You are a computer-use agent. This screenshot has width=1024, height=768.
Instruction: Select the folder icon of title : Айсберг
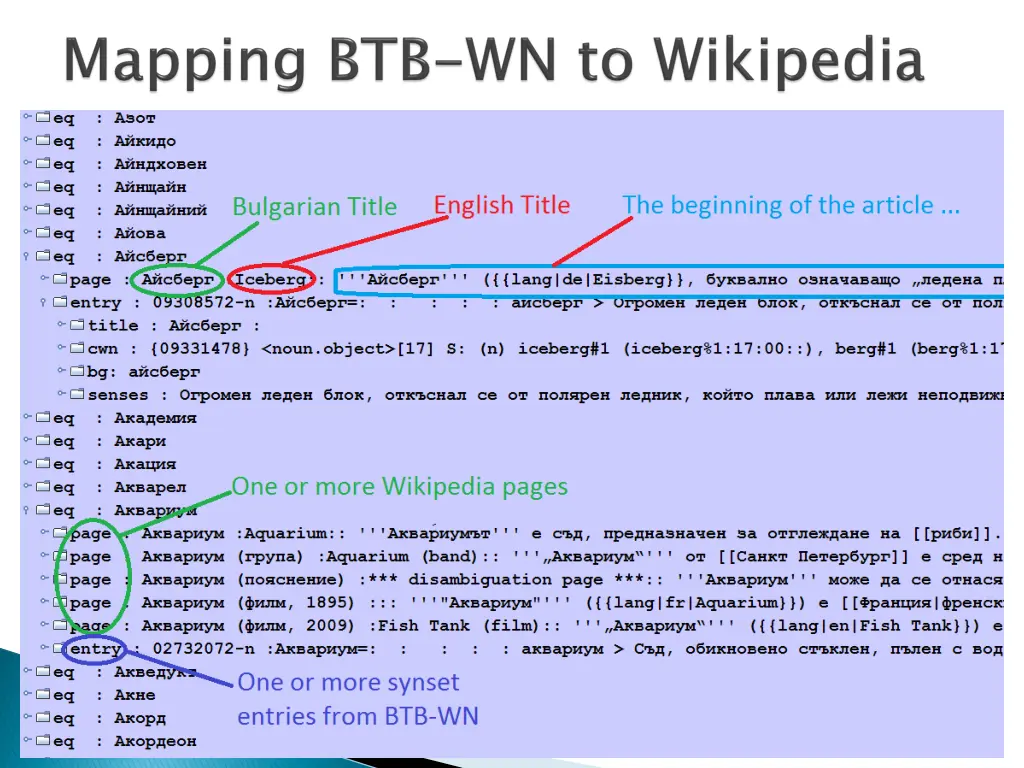pos(77,325)
